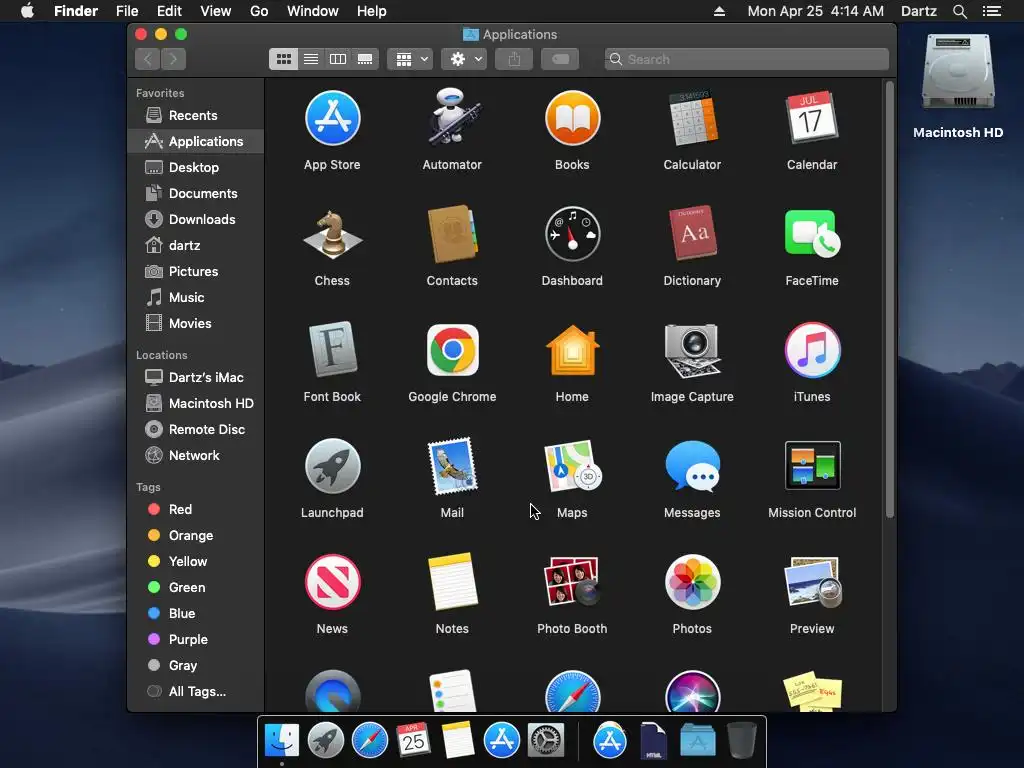Click the Mission Control app icon
This screenshot has height=768, width=1024.
coord(812,466)
